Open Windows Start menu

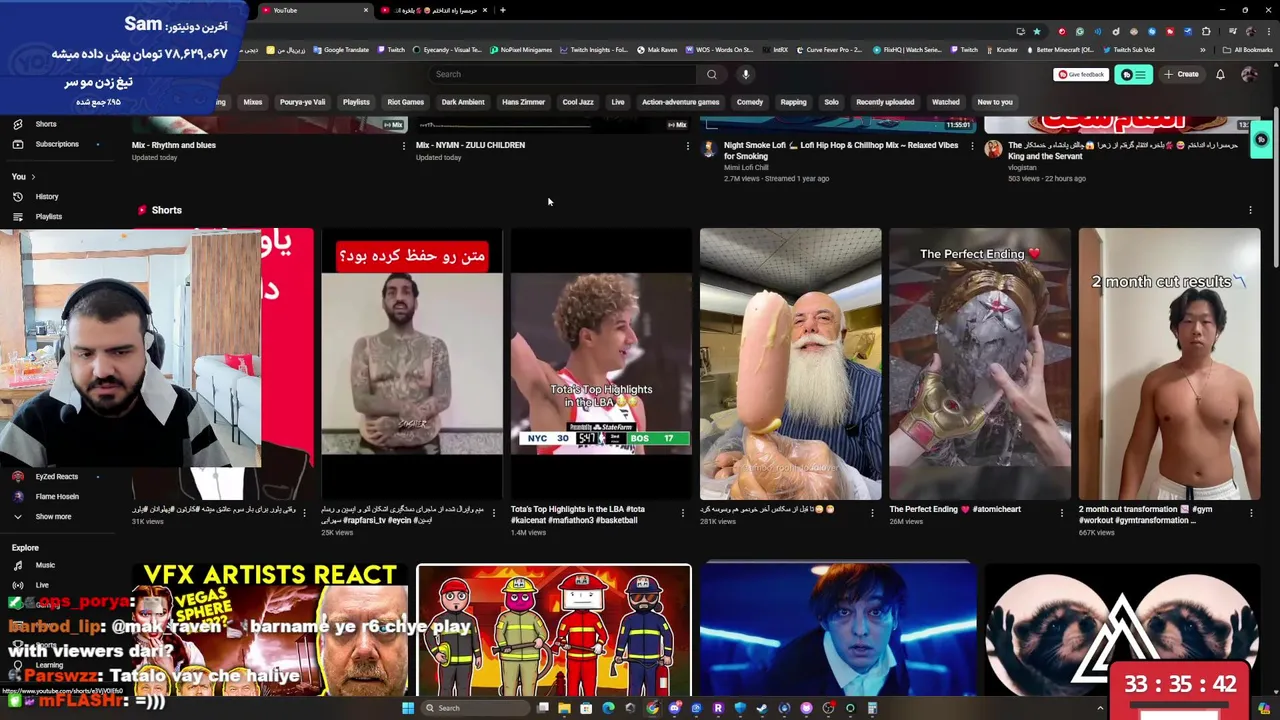click(x=408, y=708)
